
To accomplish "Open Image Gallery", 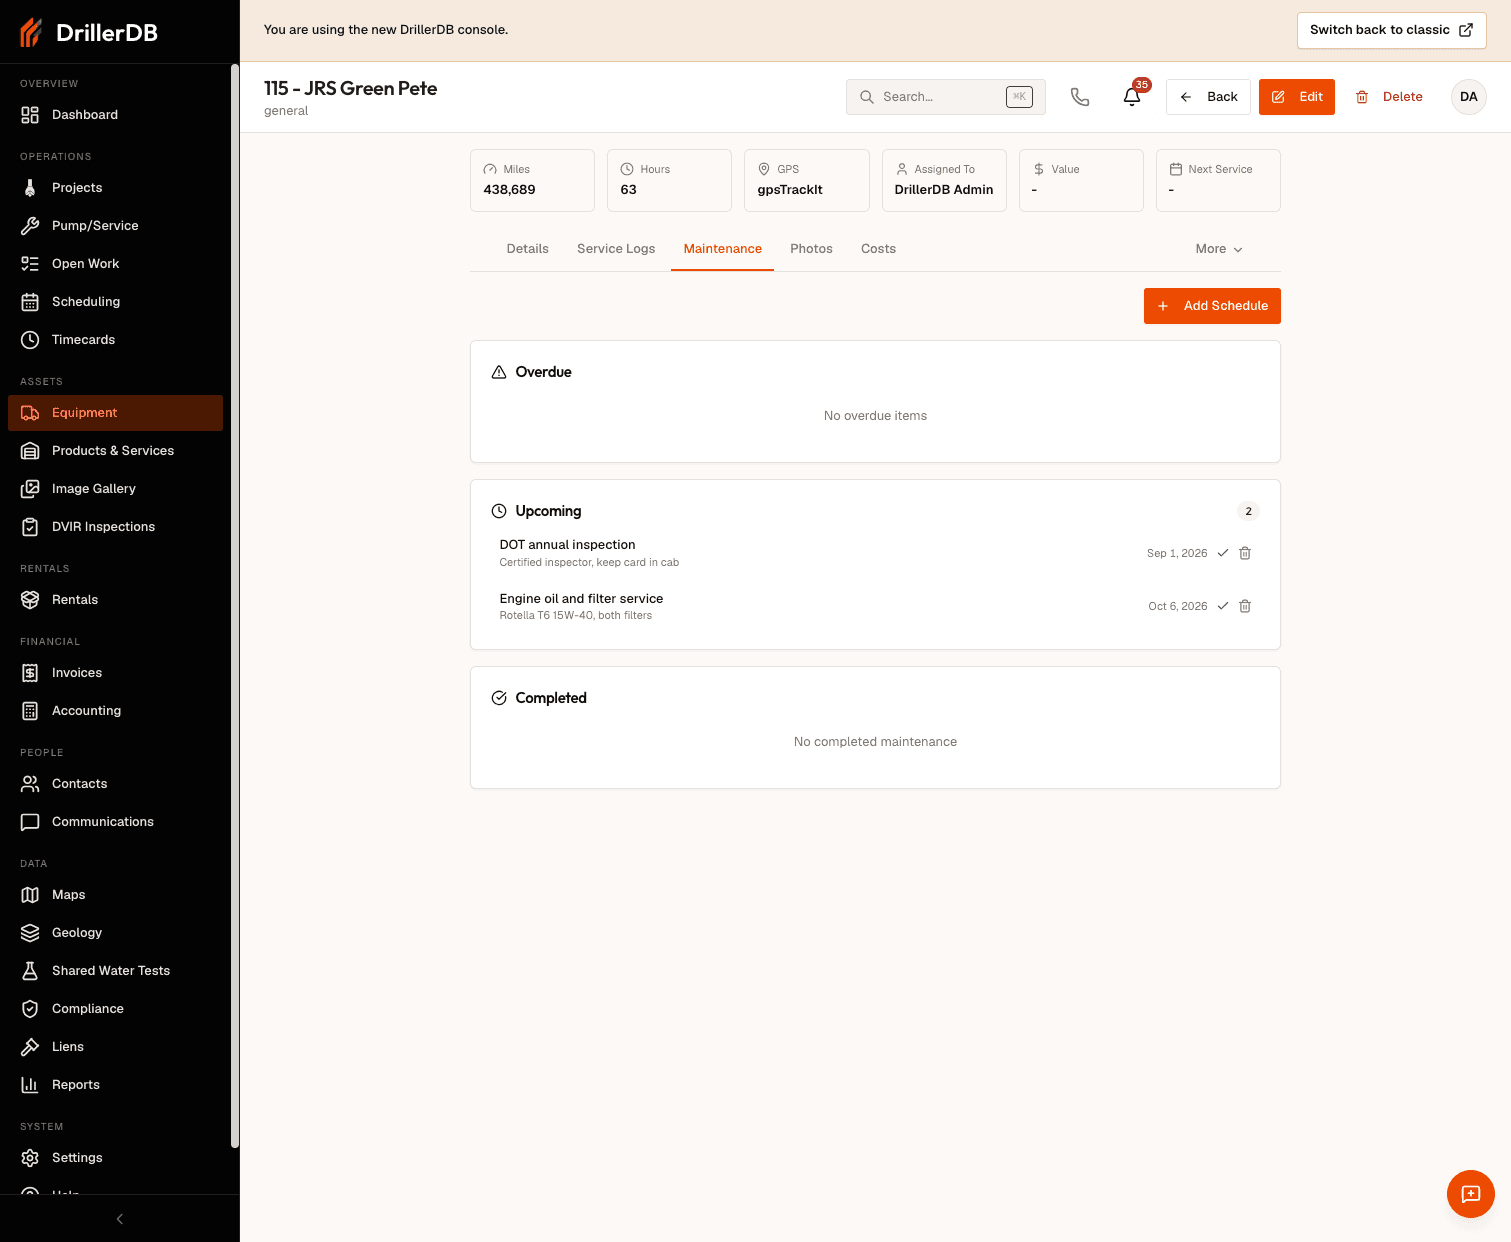I will (x=115, y=489).
